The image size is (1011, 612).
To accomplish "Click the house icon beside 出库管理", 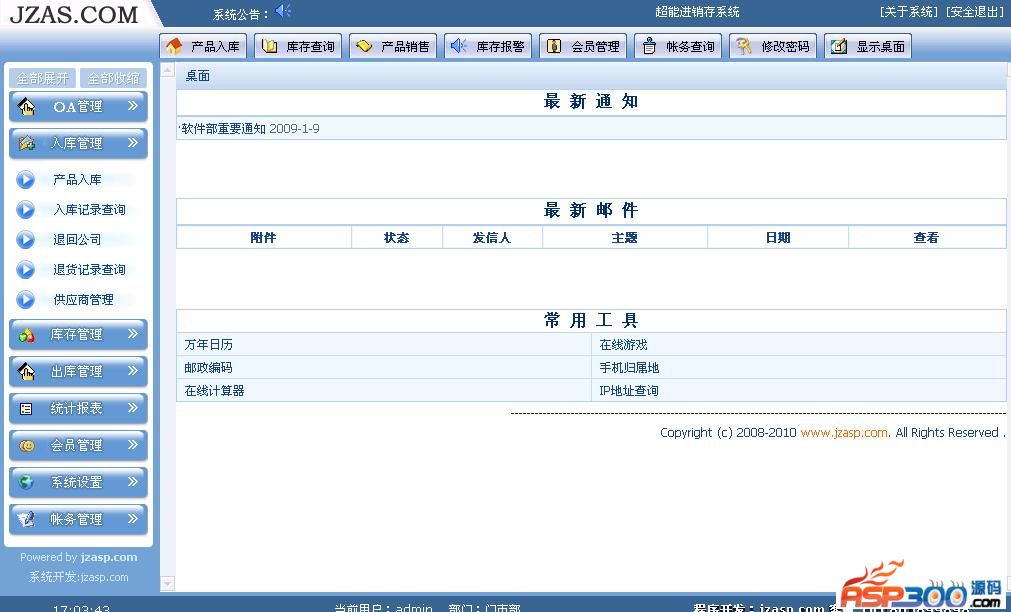I will tap(26, 371).
